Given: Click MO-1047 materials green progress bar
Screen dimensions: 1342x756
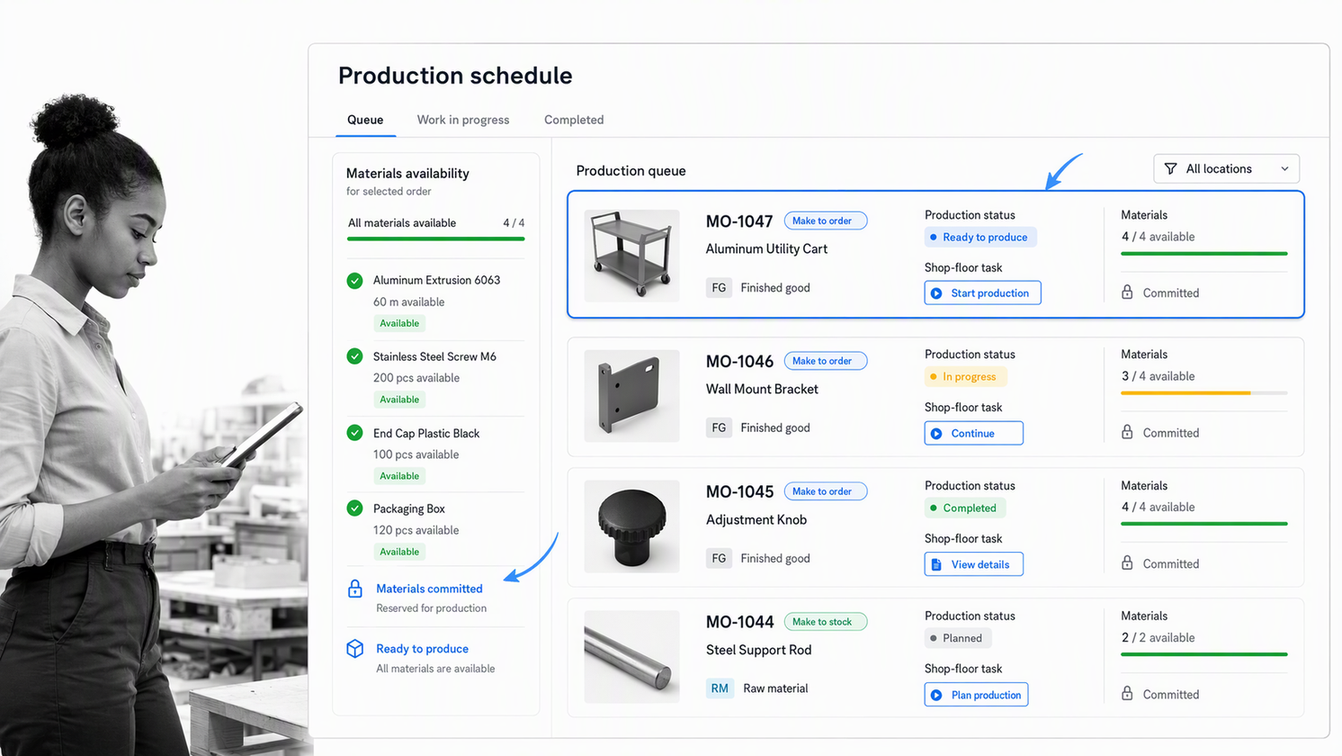Looking at the screenshot, I should click(1204, 254).
